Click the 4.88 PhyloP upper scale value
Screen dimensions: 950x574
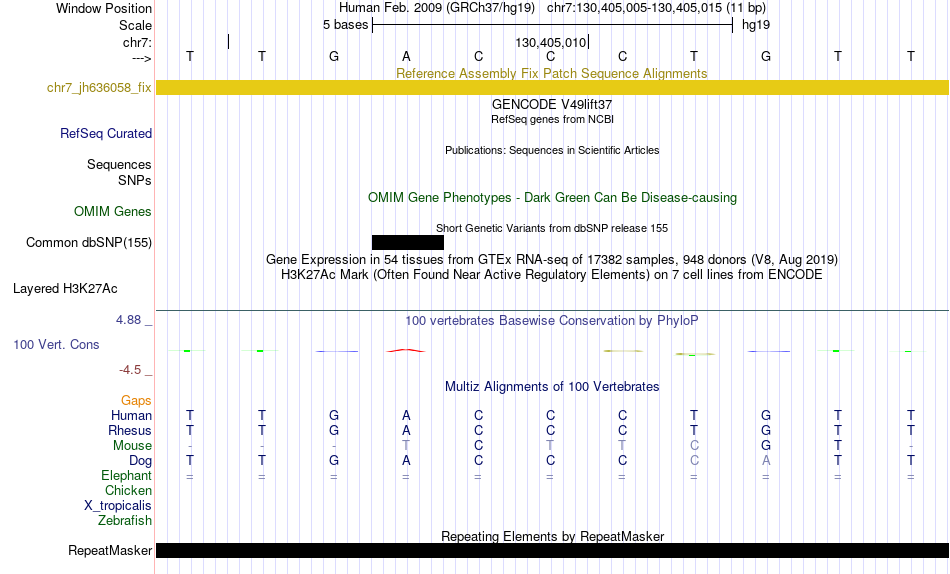pyautogui.click(x=128, y=320)
